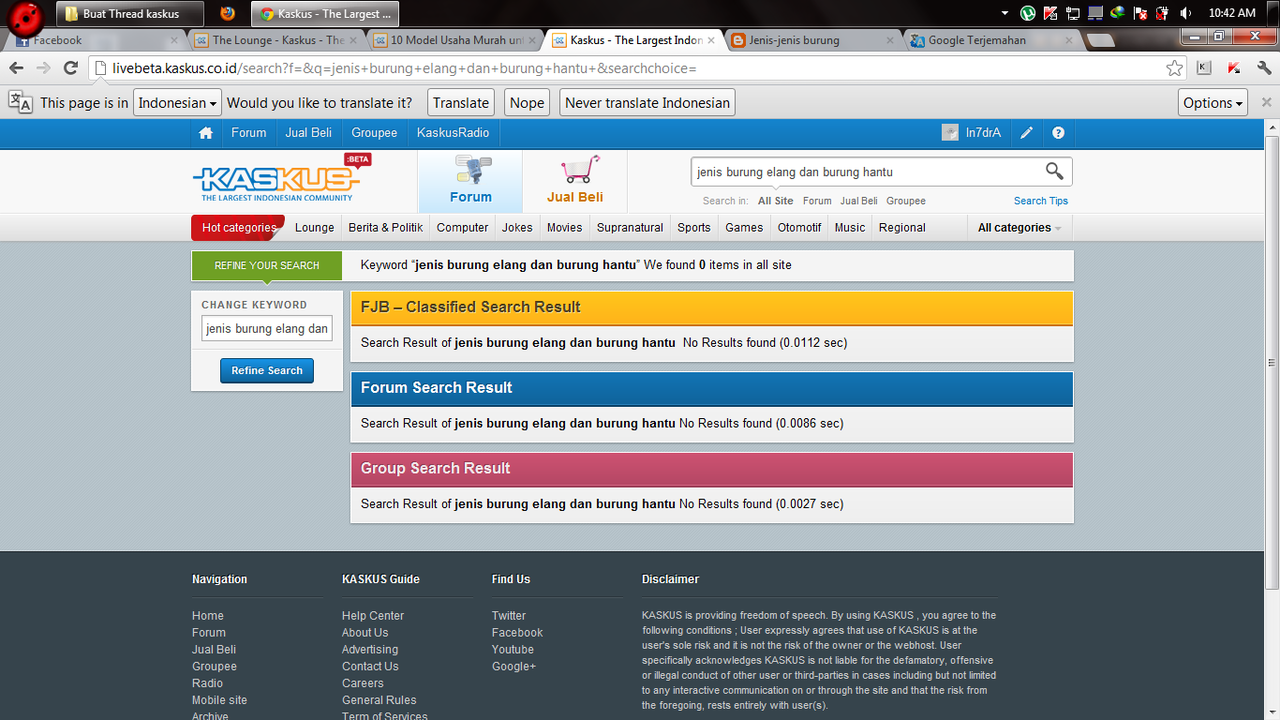Image resolution: width=1280 pixels, height=720 pixels.
Task: Open Help Center footer link
Action: tap(373, 616)
